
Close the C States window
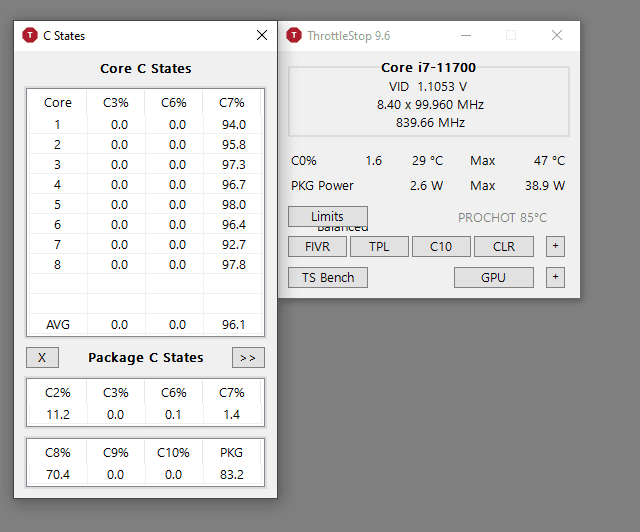pyautogui.click(x=262, y=35)
